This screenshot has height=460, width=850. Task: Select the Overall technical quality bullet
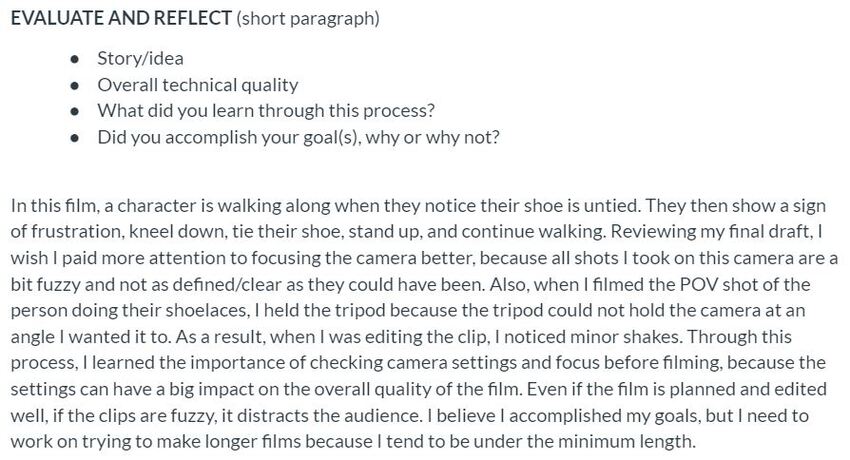(197, 85)
